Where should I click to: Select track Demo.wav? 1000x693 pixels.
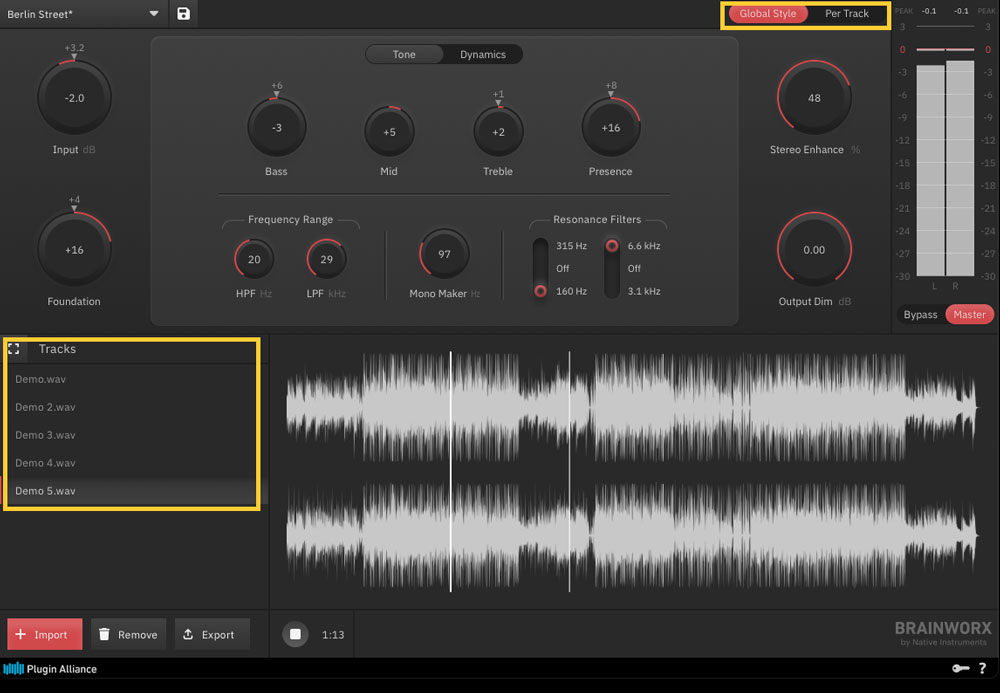[x=134, y=379]
